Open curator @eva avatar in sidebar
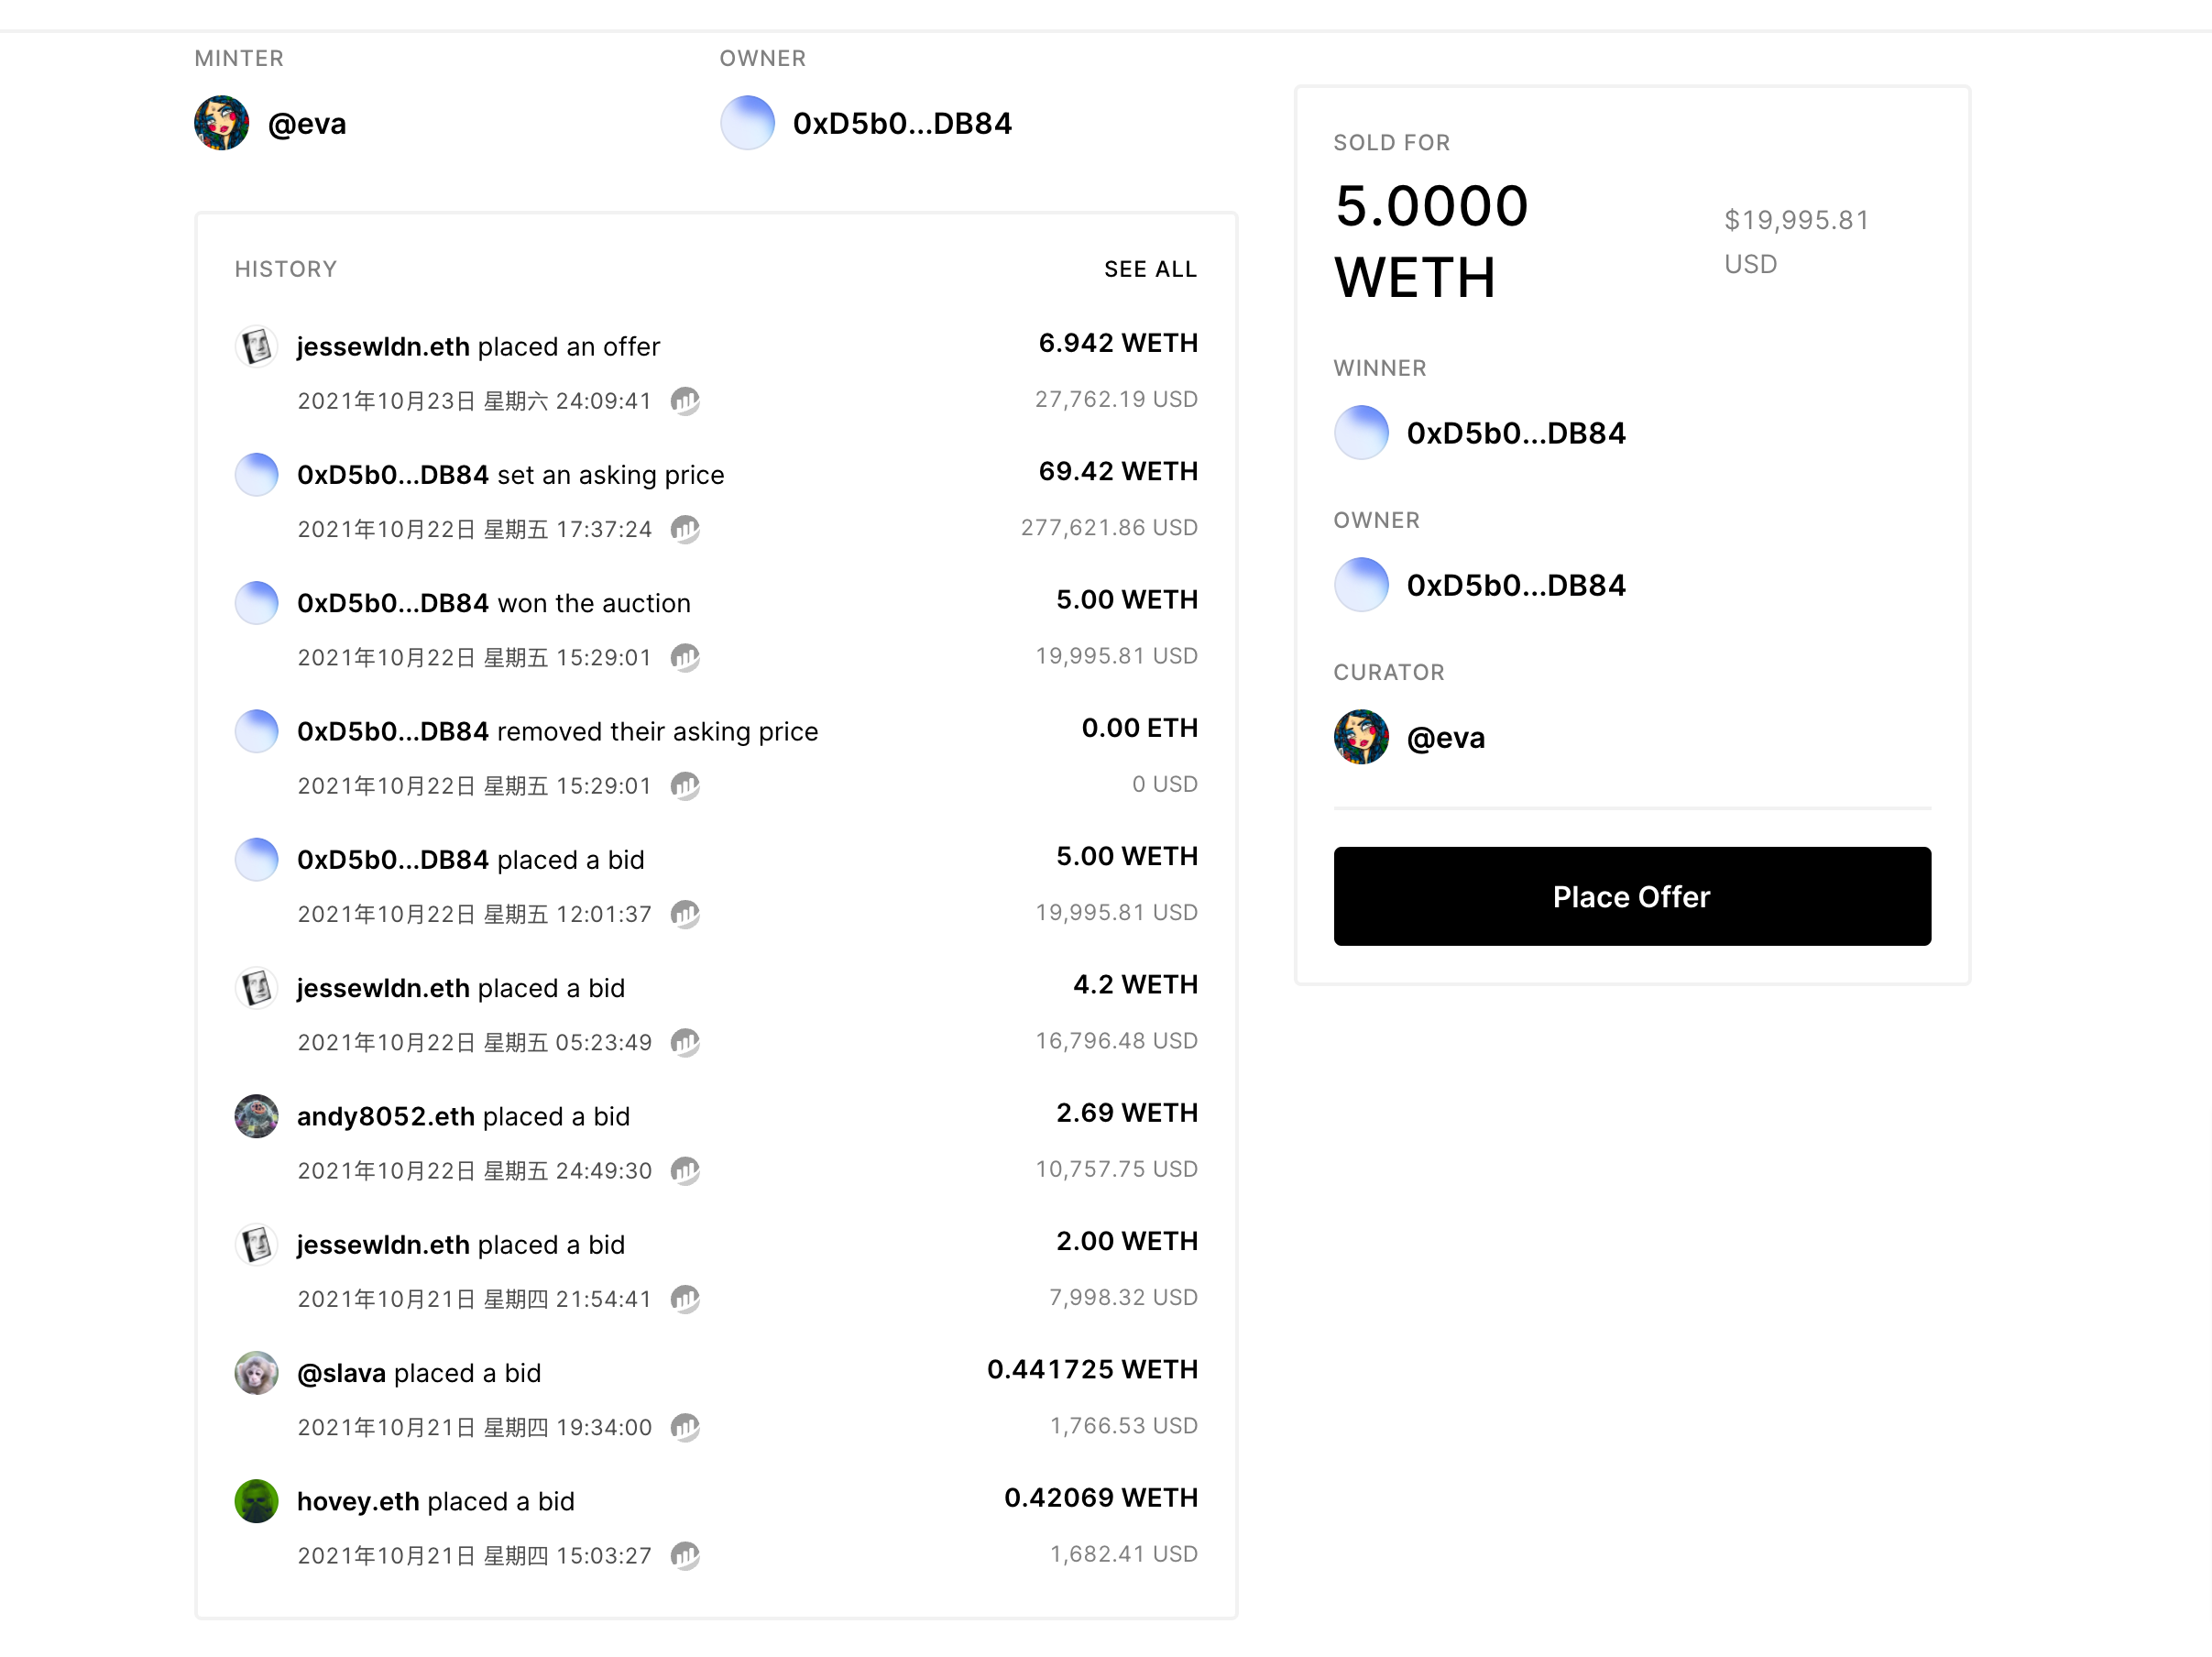The image size is (2212, 1657). point(1361,737)
